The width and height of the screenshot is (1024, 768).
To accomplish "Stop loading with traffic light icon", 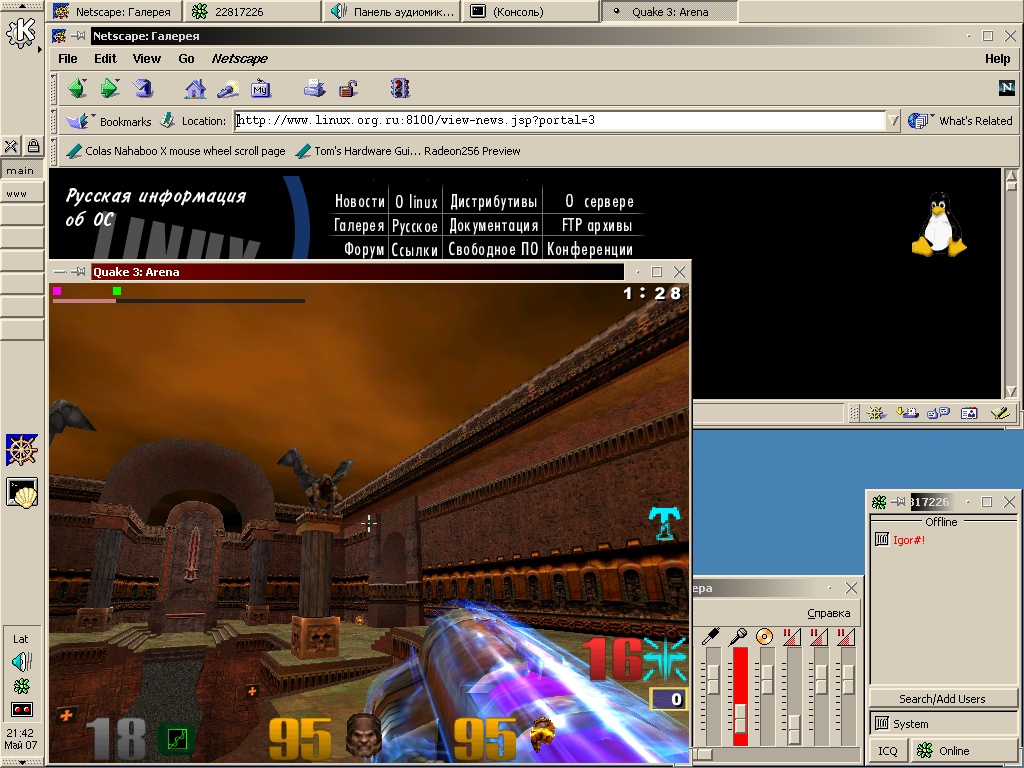I will [400, 88].
